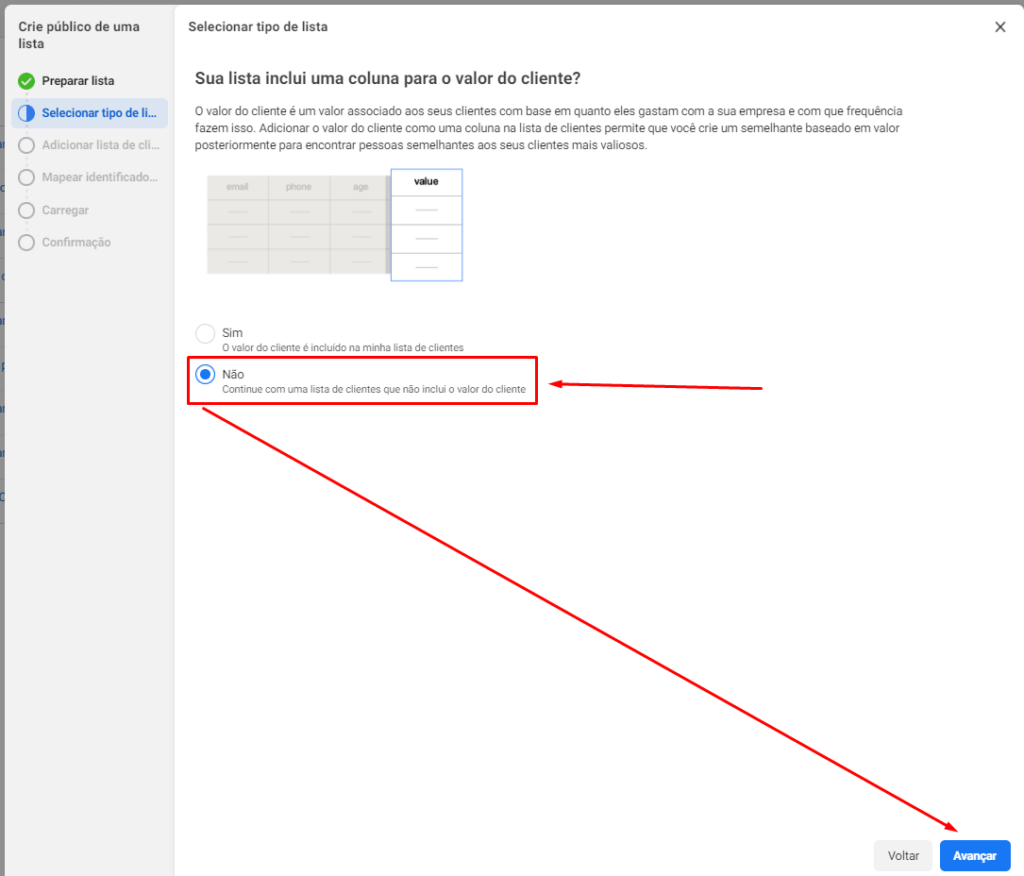Screen dimensions: 1024x876
Task: Click the text 'O valor do cliente é incluído'
Action: (x=343, y=348)
